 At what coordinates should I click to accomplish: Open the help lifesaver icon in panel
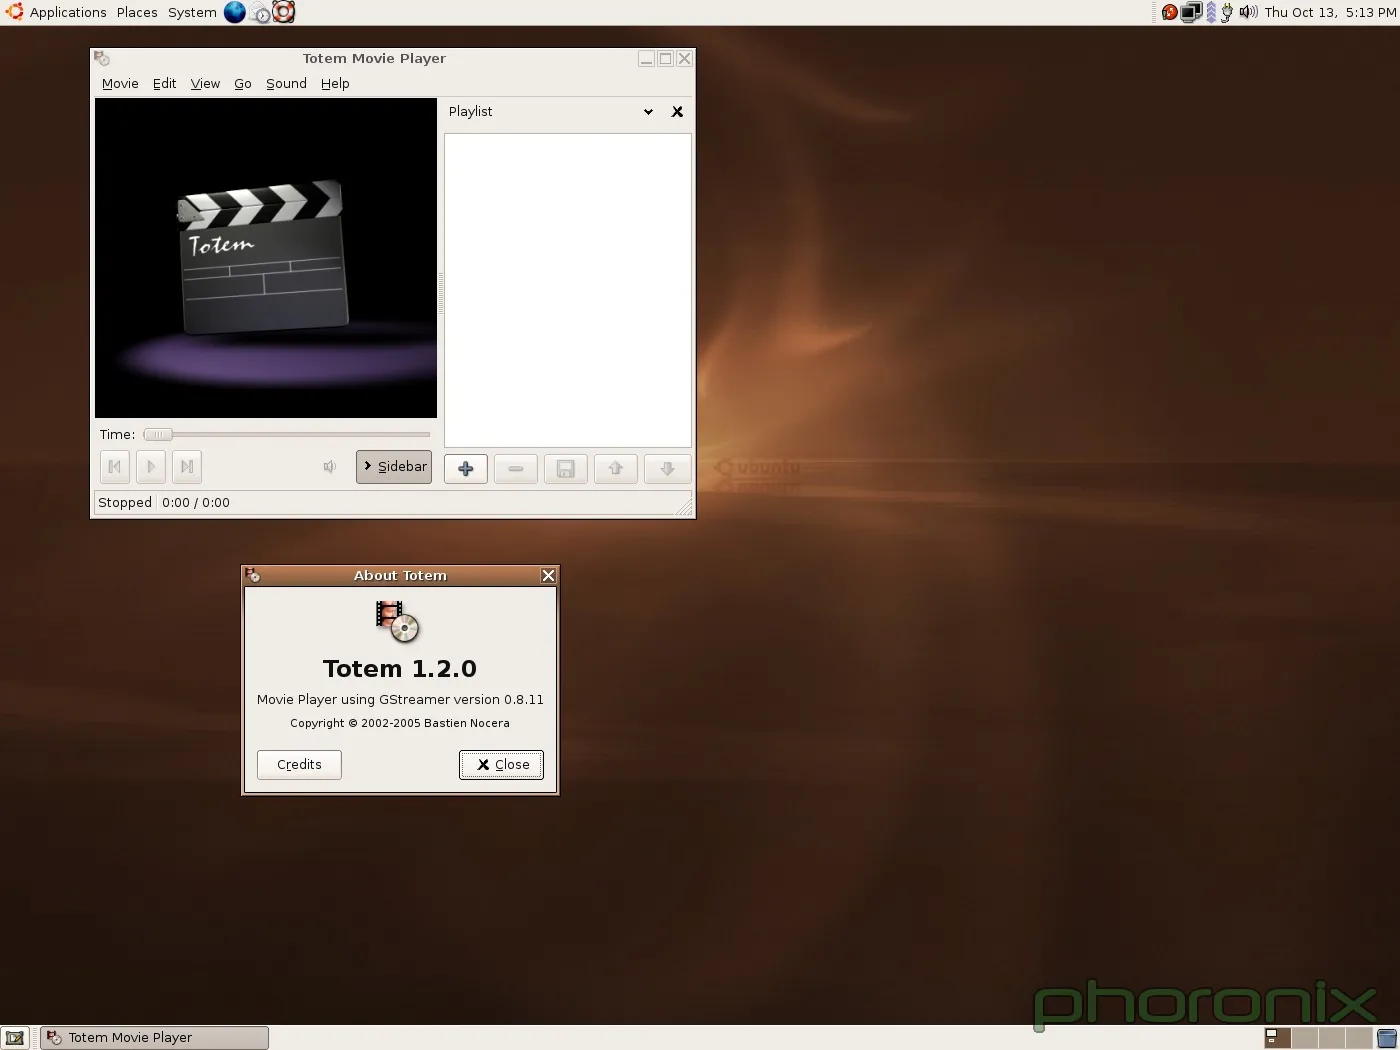[x=284, y=12]
